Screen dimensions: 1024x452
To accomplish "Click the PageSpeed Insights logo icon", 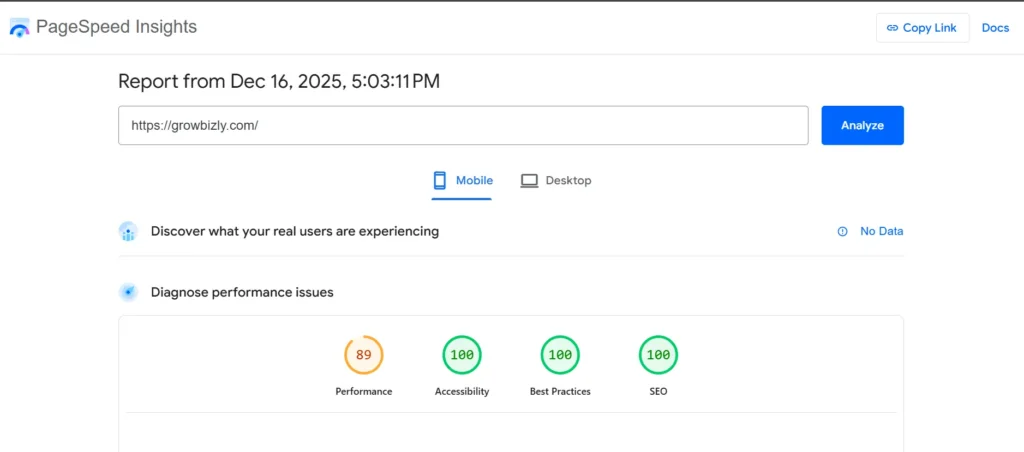I will tap(19, 28).
